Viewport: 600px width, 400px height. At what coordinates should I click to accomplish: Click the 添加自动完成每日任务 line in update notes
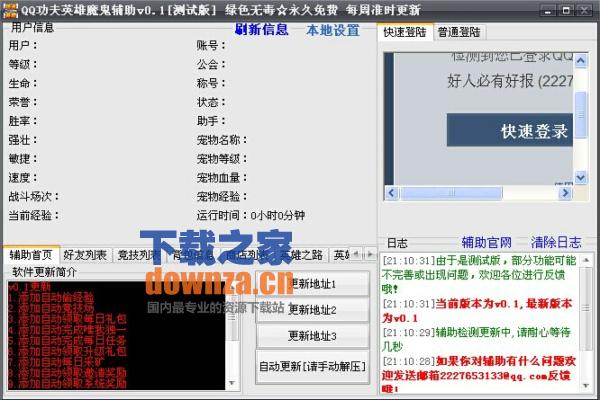point(67,340)
